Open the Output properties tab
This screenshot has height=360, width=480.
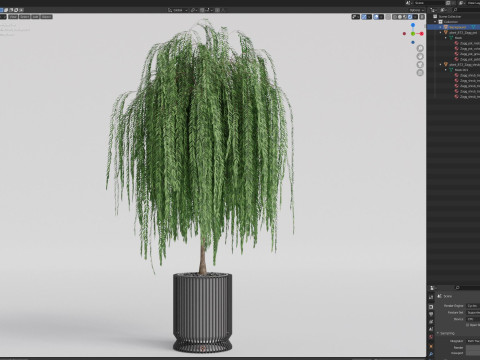(x=431, y=314)
